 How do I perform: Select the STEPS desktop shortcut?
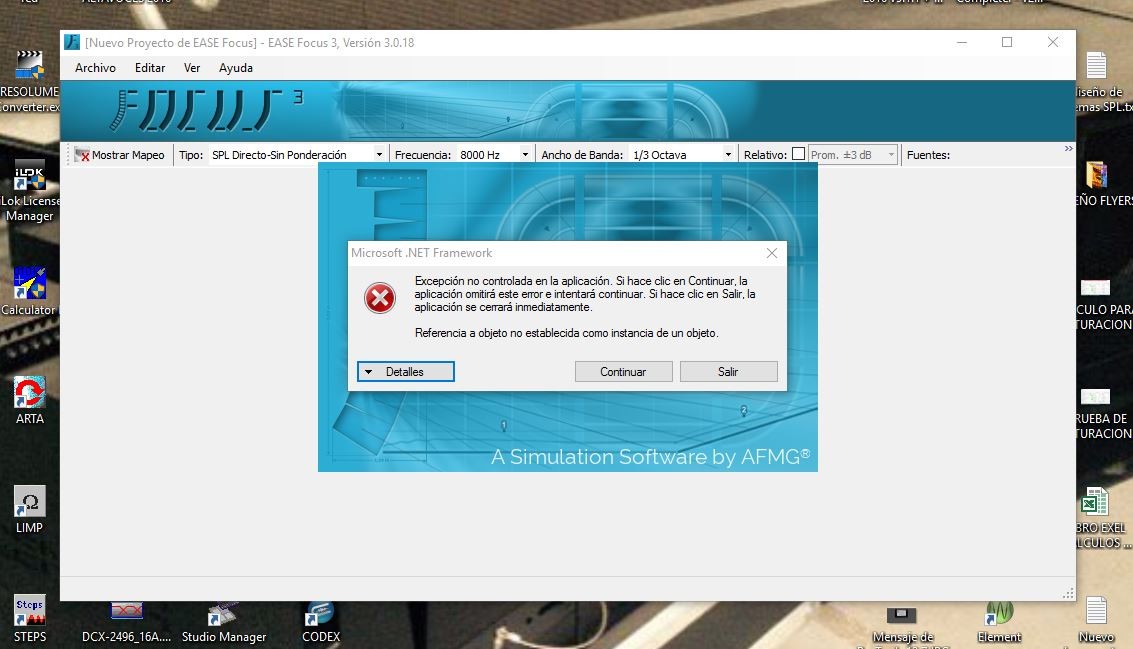[30, 619]
